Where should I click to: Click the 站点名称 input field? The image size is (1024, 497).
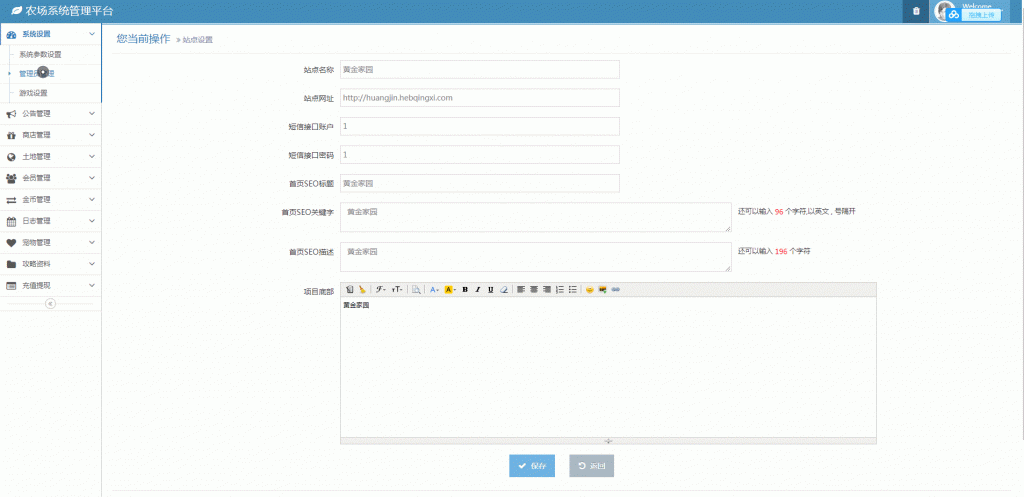(480, 70)
